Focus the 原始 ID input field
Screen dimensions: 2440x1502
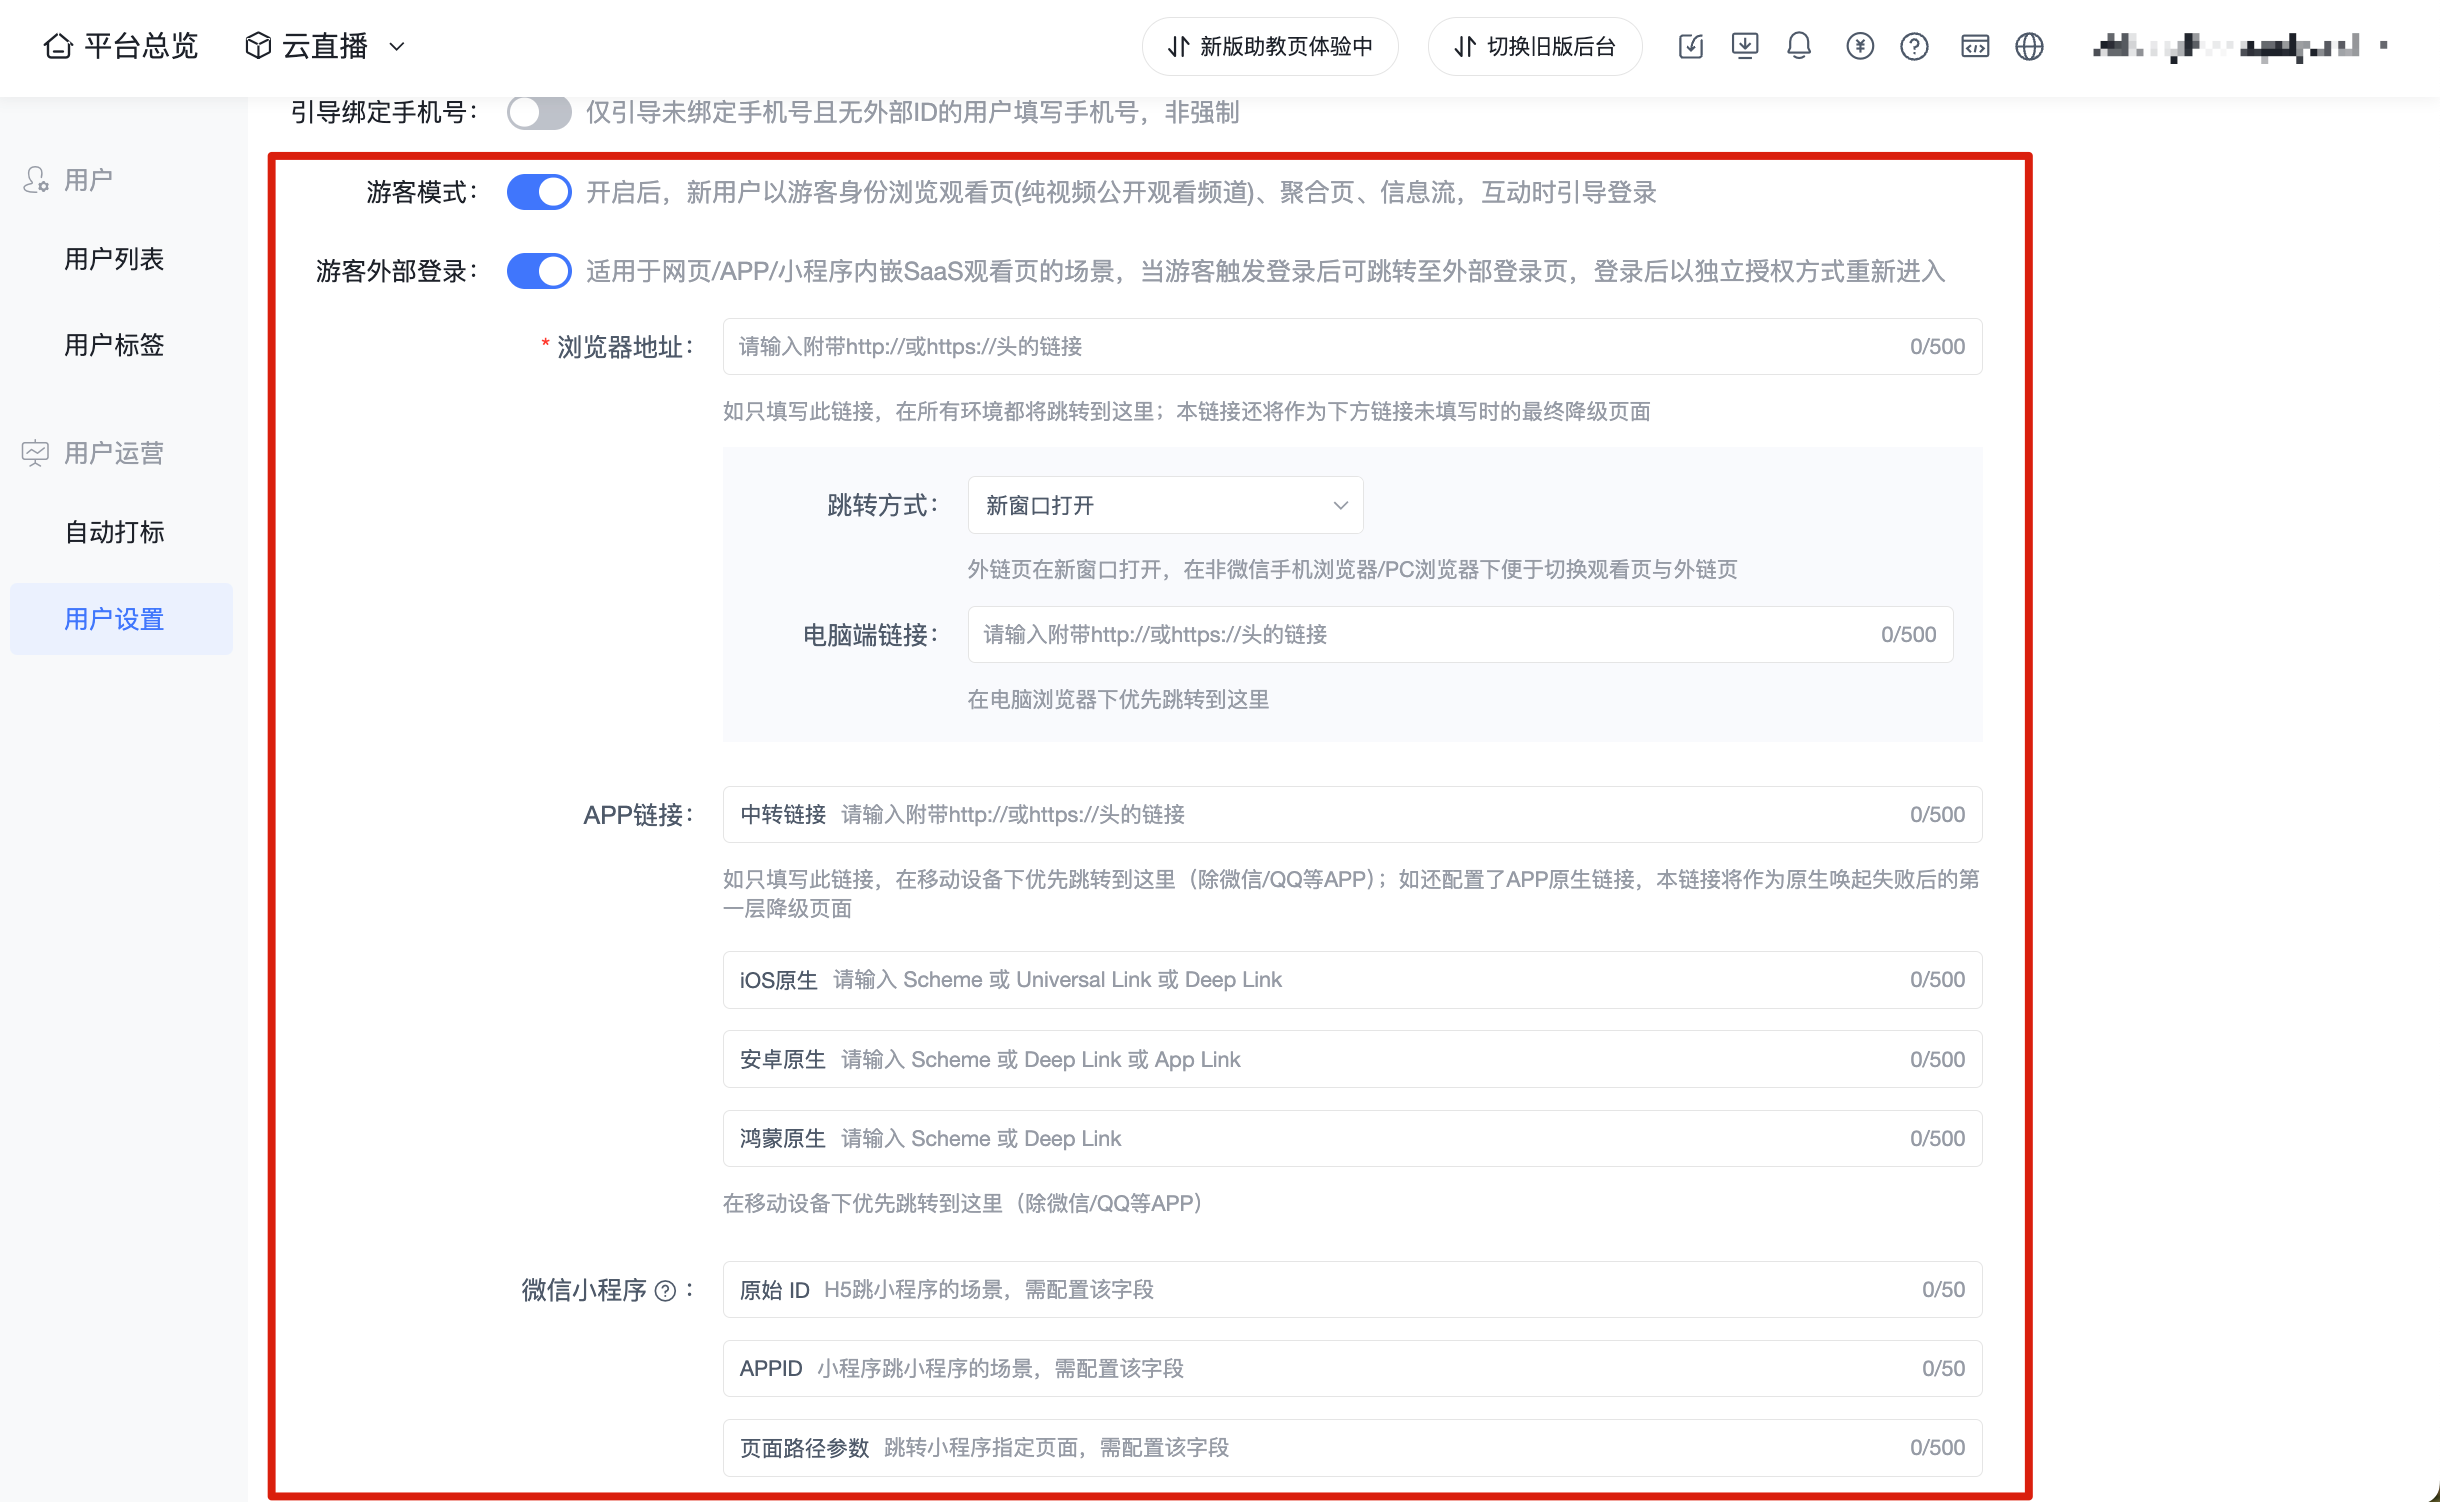[1352, 1290]
